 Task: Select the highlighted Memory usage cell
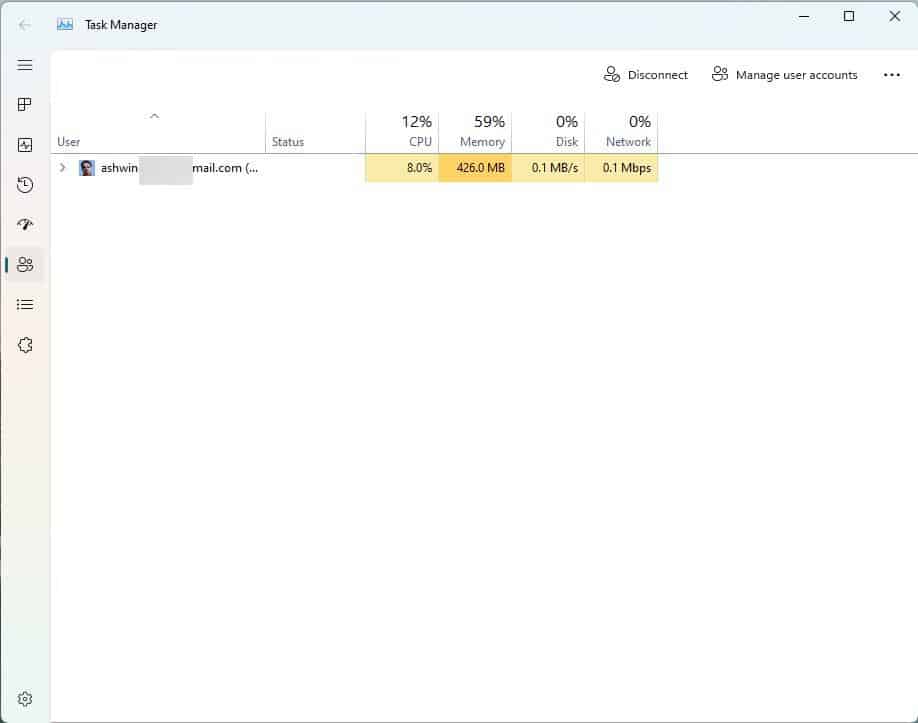coord(476,167)
